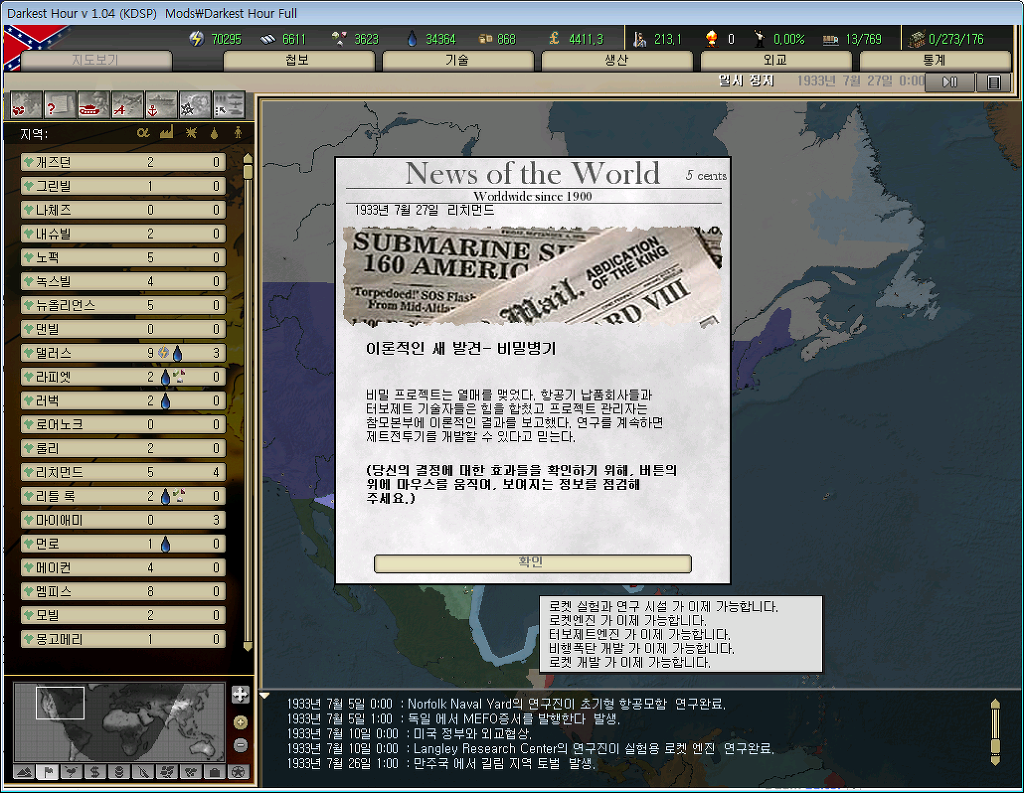Sort regions by factory column icon
This screenshot has height=793, width=1024.
click(x=167, y=133)
